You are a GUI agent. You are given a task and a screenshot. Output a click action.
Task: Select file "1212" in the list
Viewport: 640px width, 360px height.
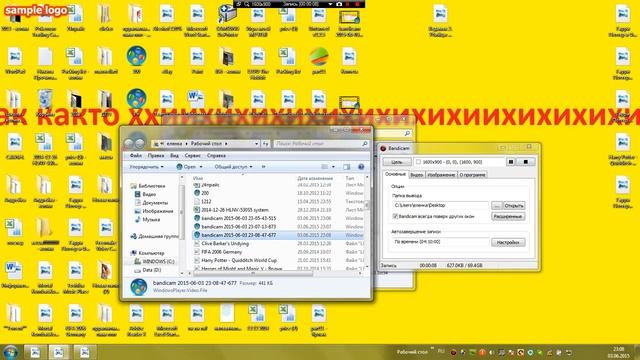coord(206,202)
